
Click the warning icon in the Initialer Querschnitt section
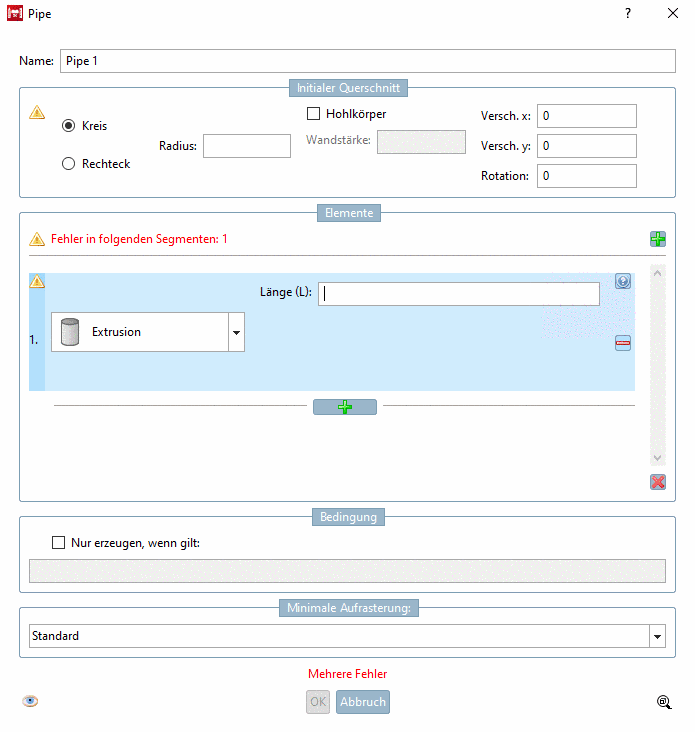point(37,112)
